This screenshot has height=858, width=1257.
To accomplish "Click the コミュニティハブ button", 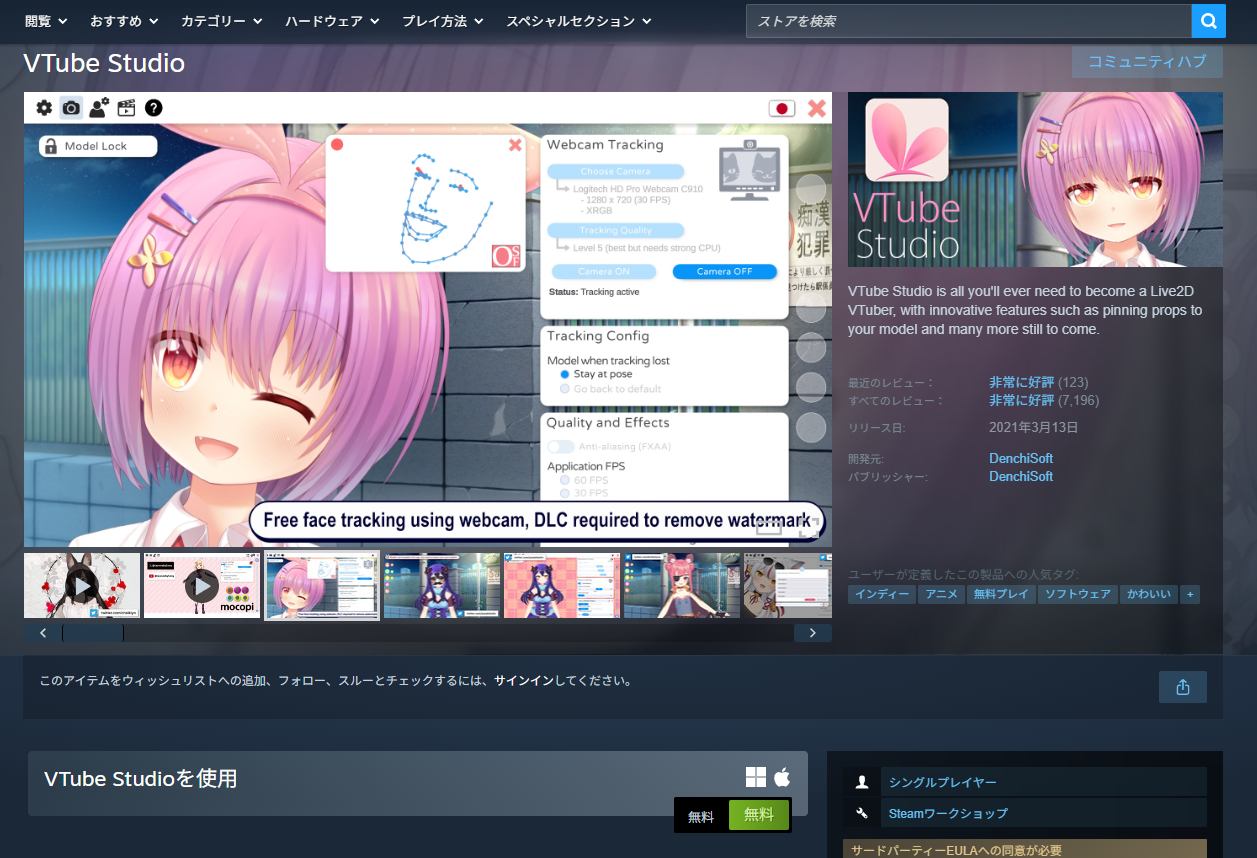I will coord(1147,61).
